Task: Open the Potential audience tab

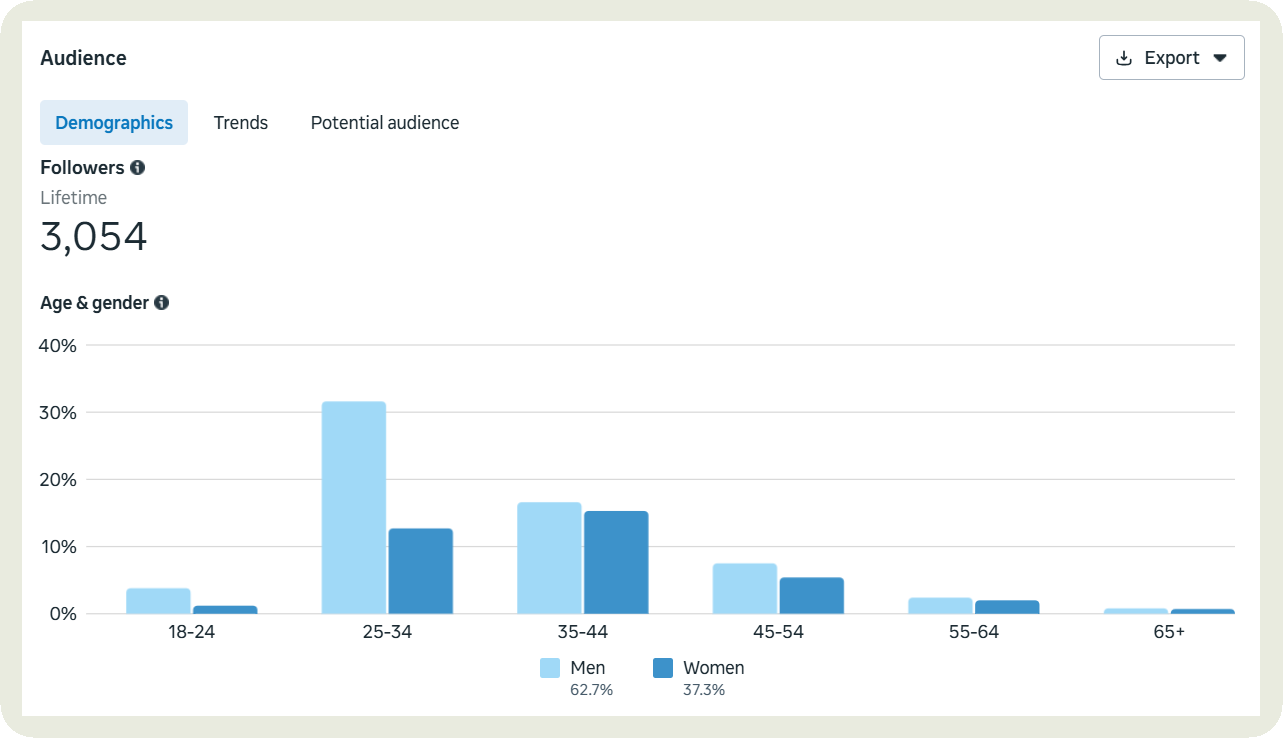Action: (384, 122)
